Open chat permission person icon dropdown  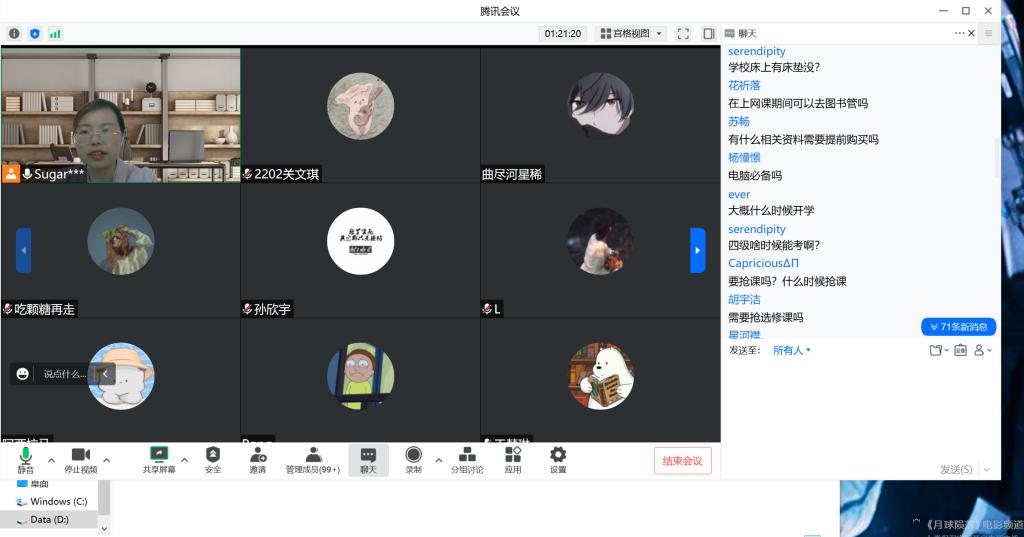[x=982, y=350]
